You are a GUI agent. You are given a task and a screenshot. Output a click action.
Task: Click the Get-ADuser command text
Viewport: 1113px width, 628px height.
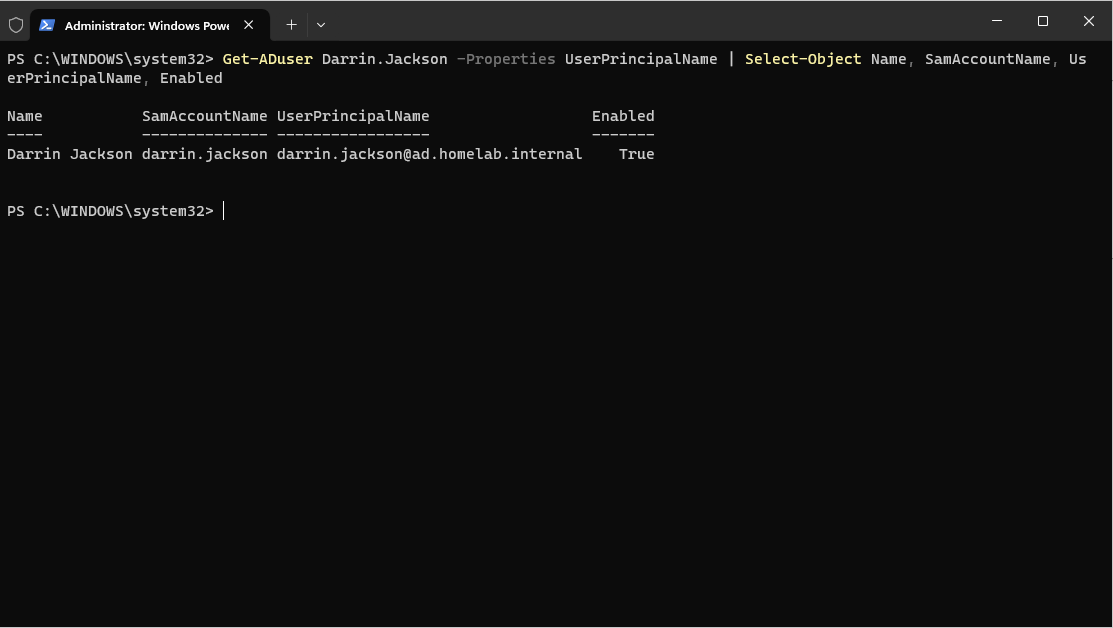tap(268, 59)
